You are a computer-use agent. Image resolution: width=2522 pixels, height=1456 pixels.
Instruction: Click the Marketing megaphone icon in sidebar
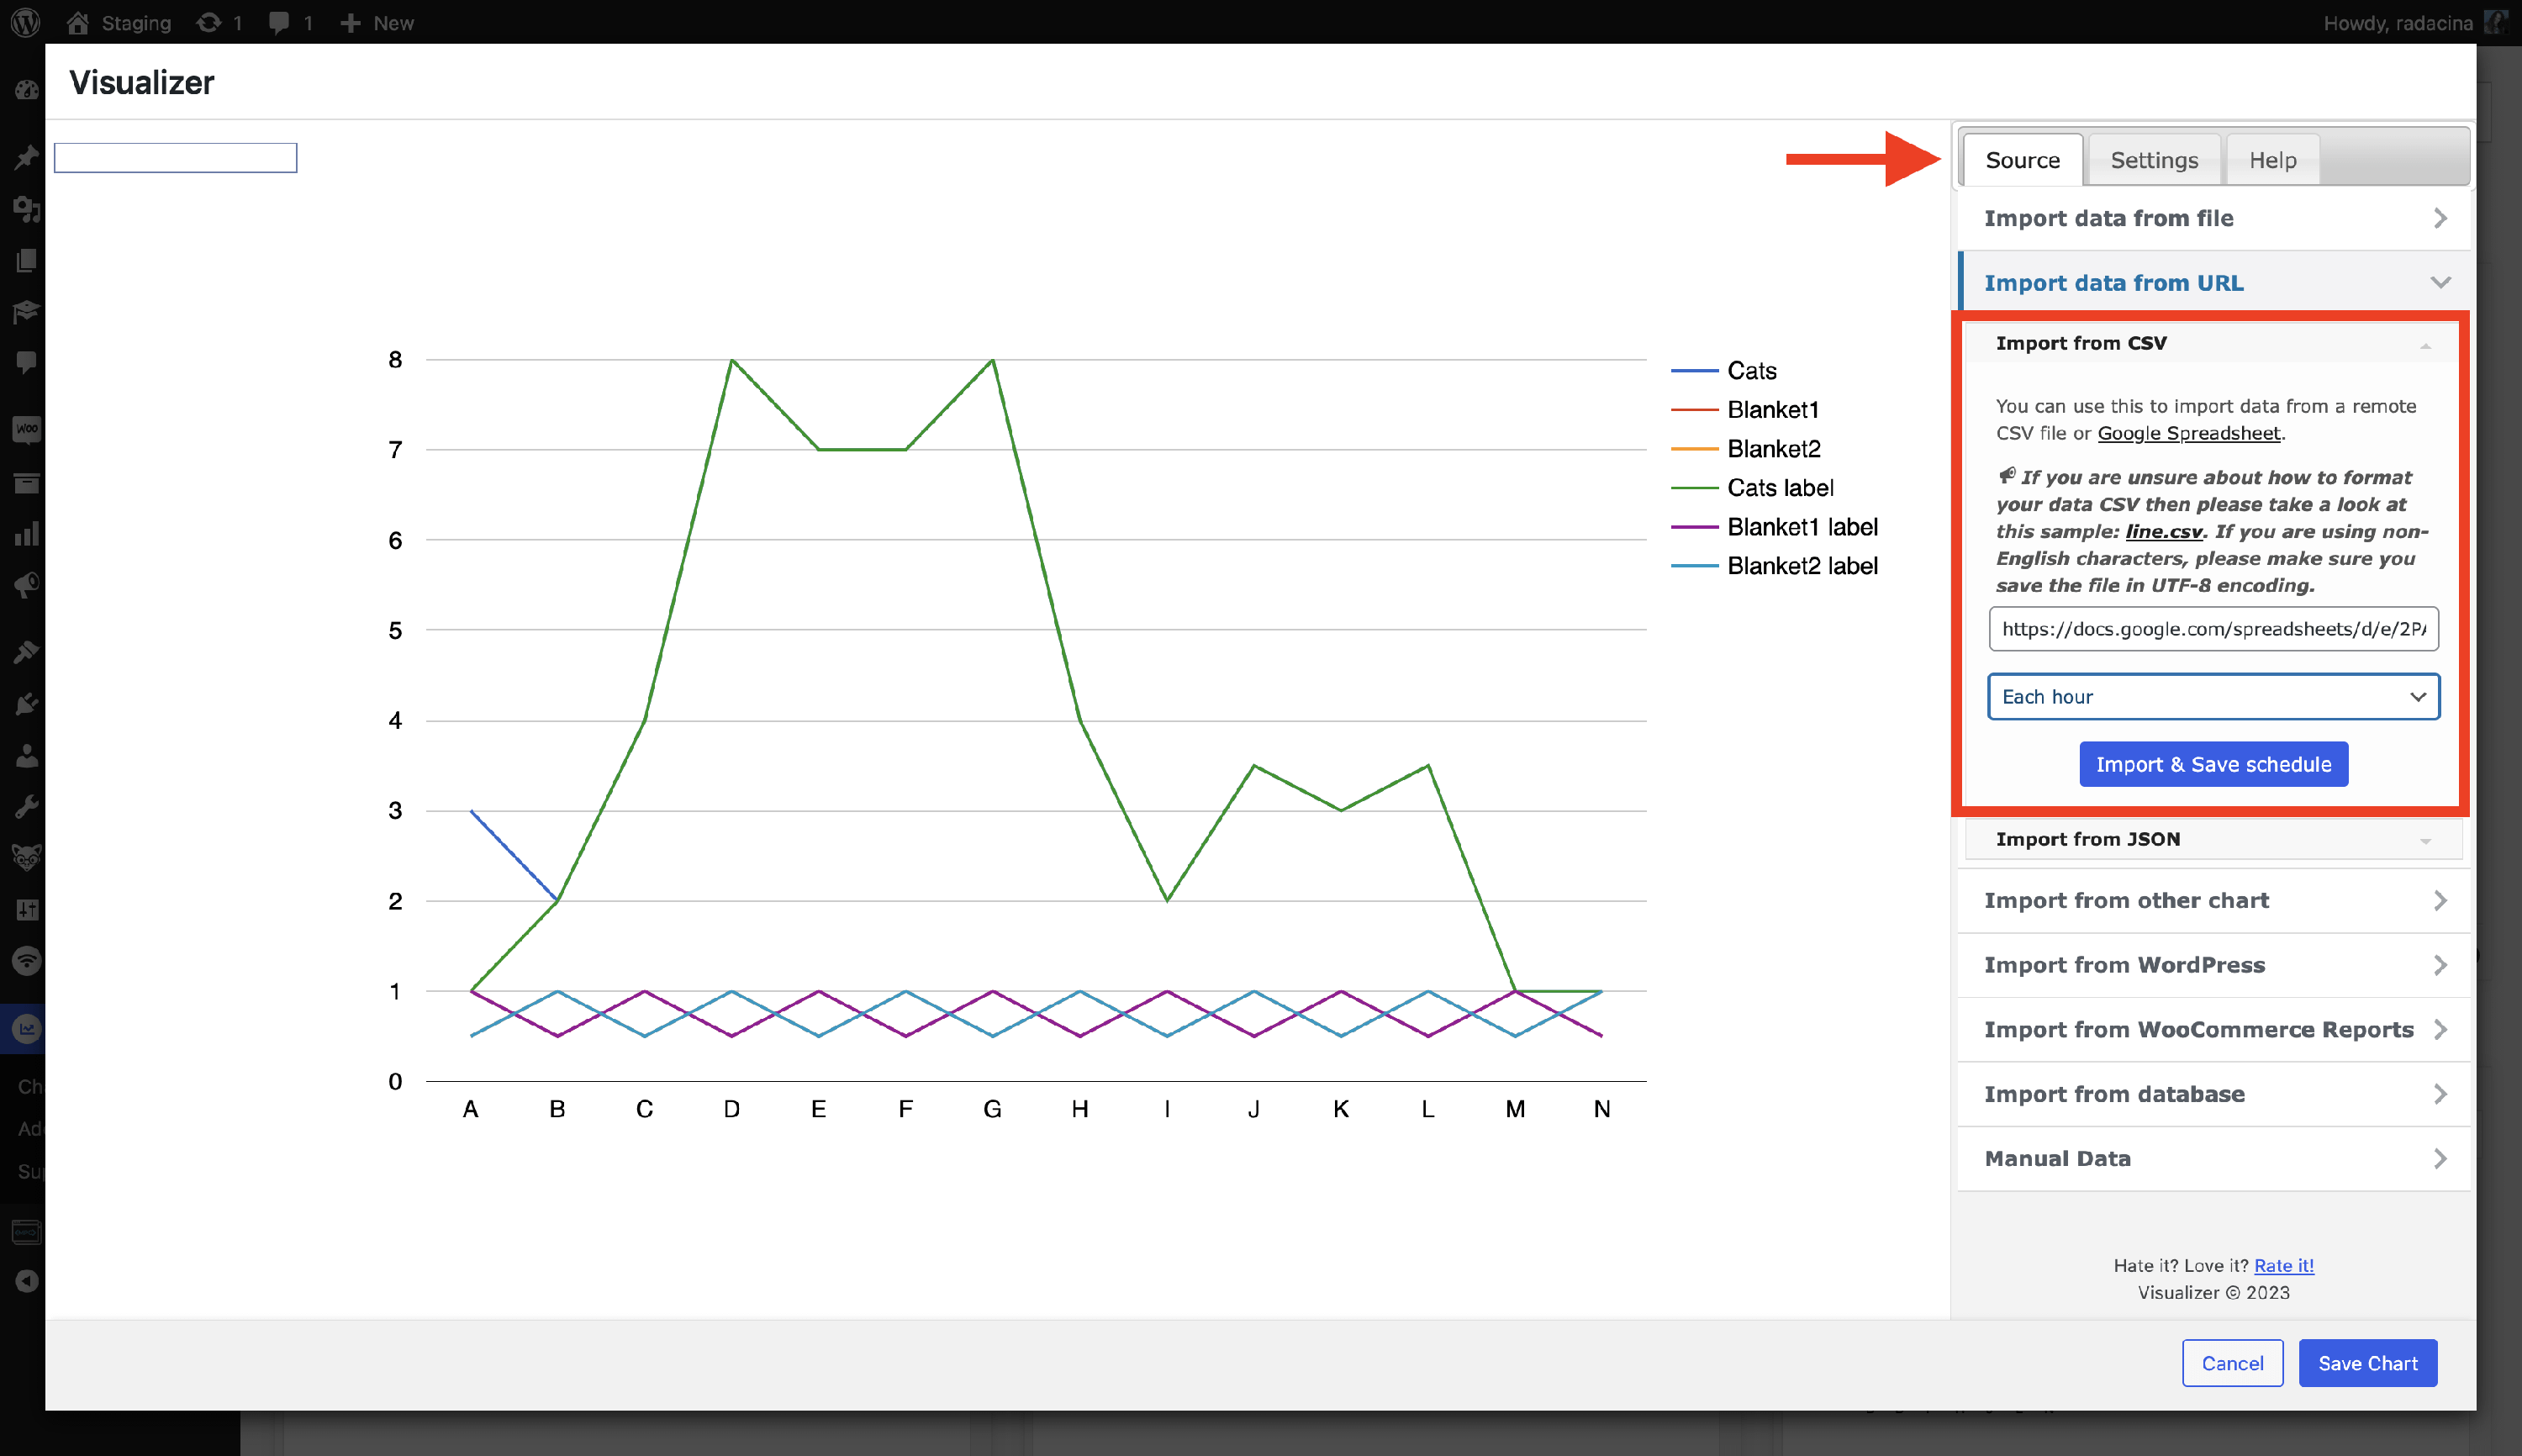tap(26, 585)
